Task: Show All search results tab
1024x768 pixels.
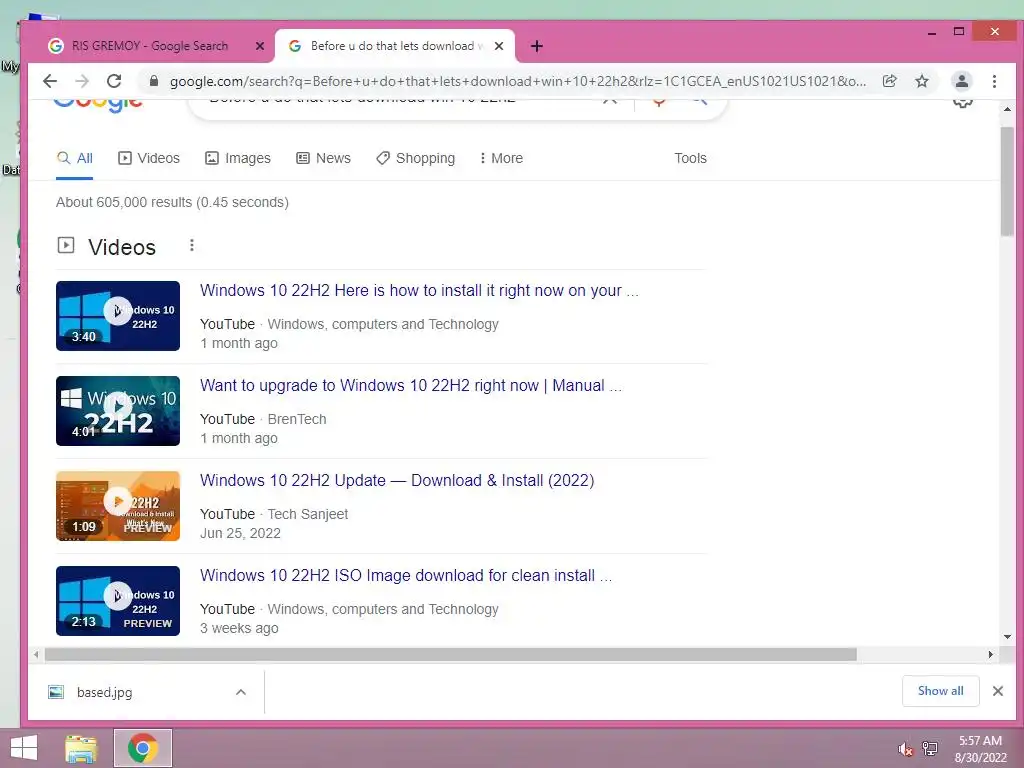Action: [74, 158]
